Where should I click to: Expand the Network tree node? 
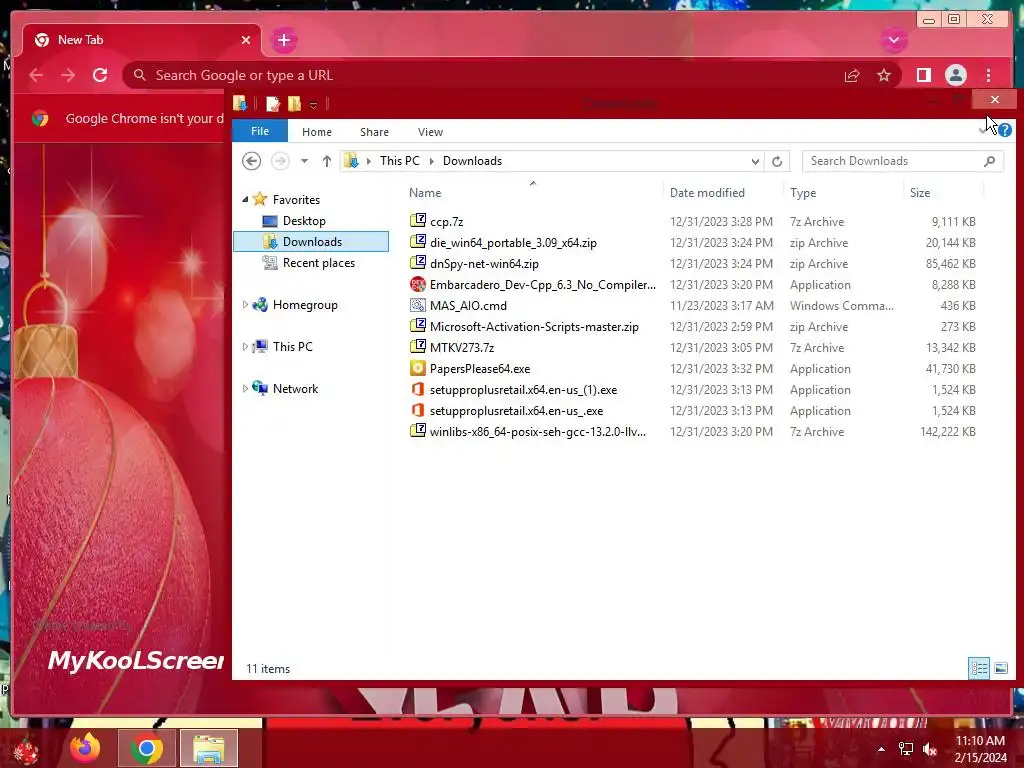[246, 388]
